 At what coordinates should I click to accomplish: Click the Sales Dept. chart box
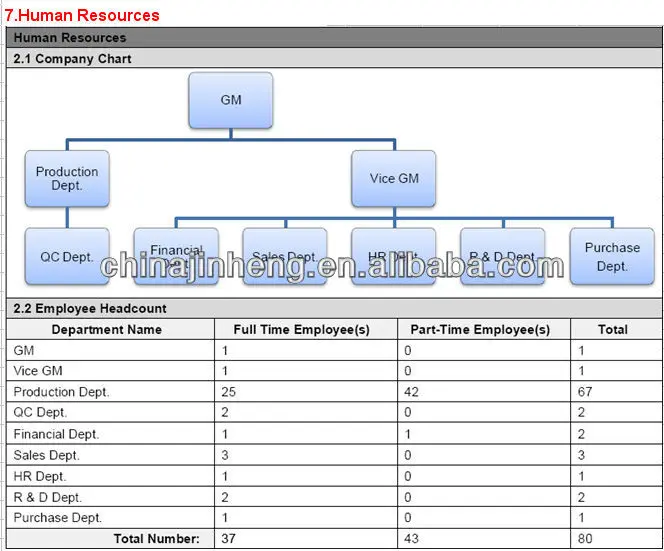pos(284,257)
